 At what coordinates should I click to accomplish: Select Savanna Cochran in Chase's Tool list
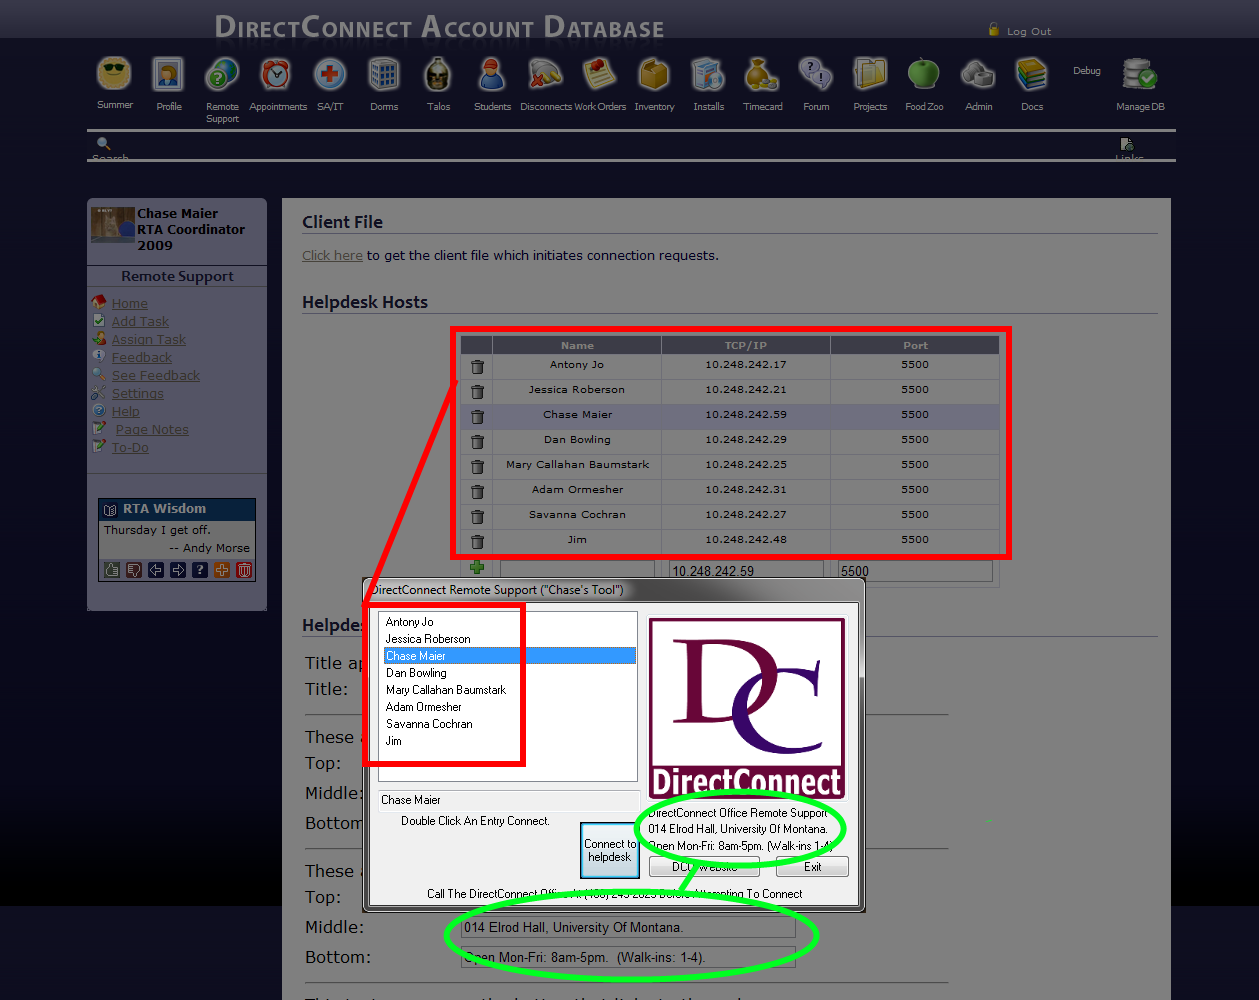pos(429,724)
